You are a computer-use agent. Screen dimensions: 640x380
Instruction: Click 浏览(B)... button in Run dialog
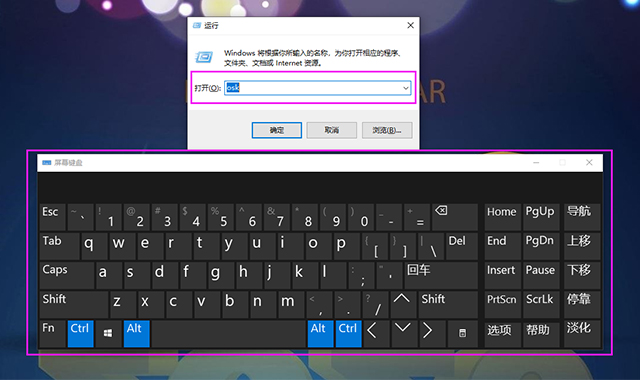click(x=387, y=130)
